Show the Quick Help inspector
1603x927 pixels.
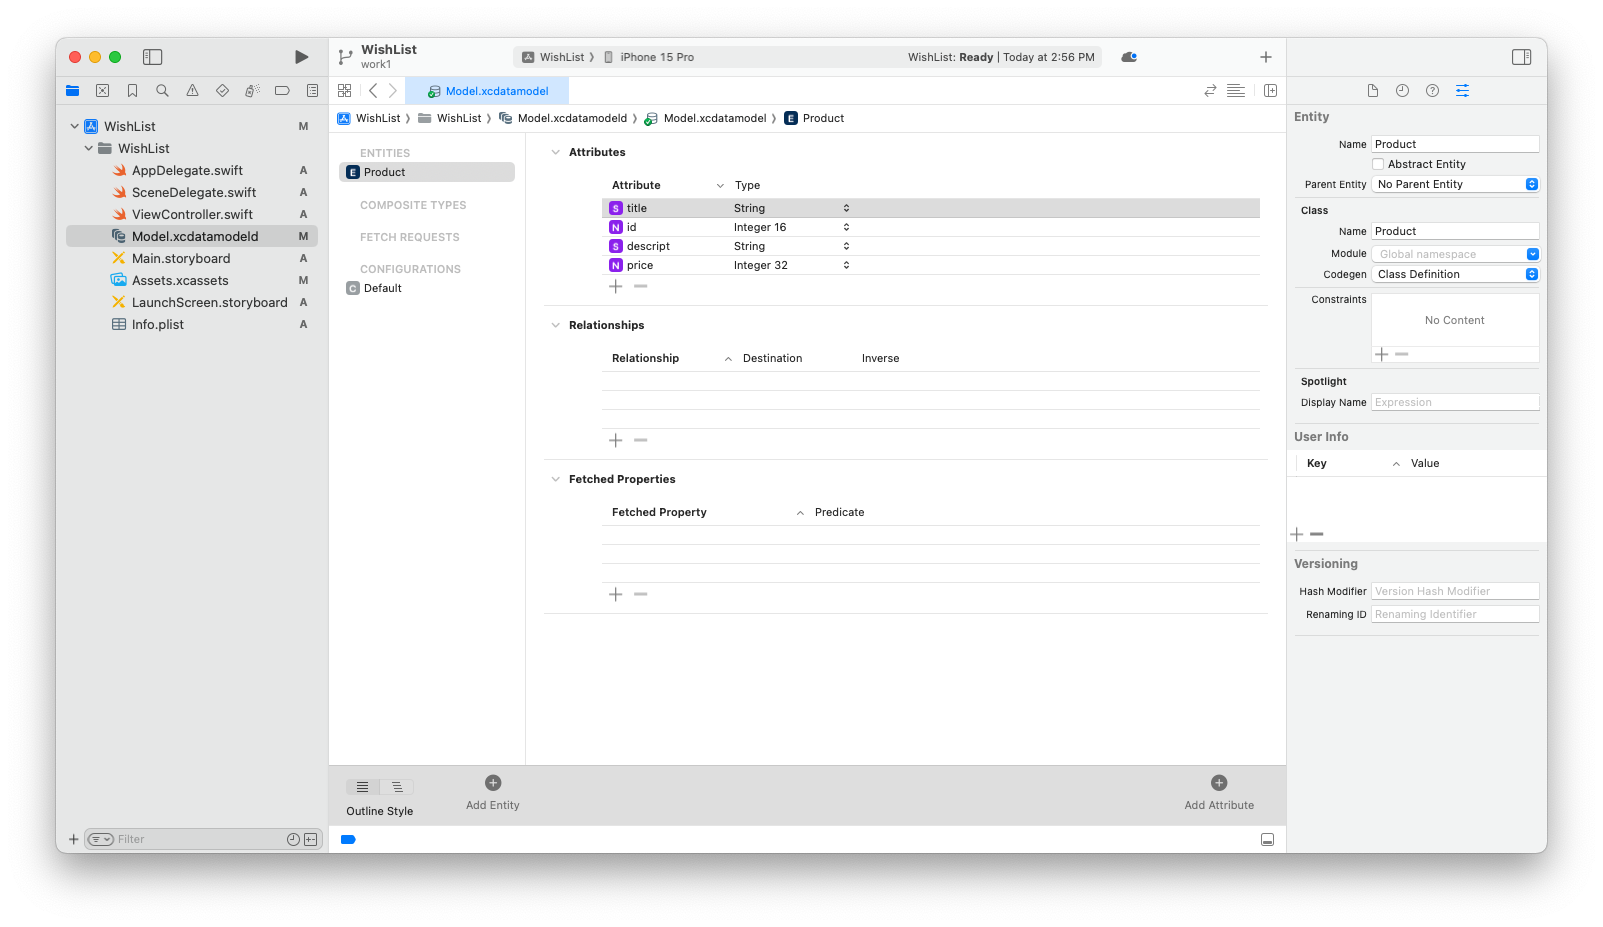(x=1433, y=91)
